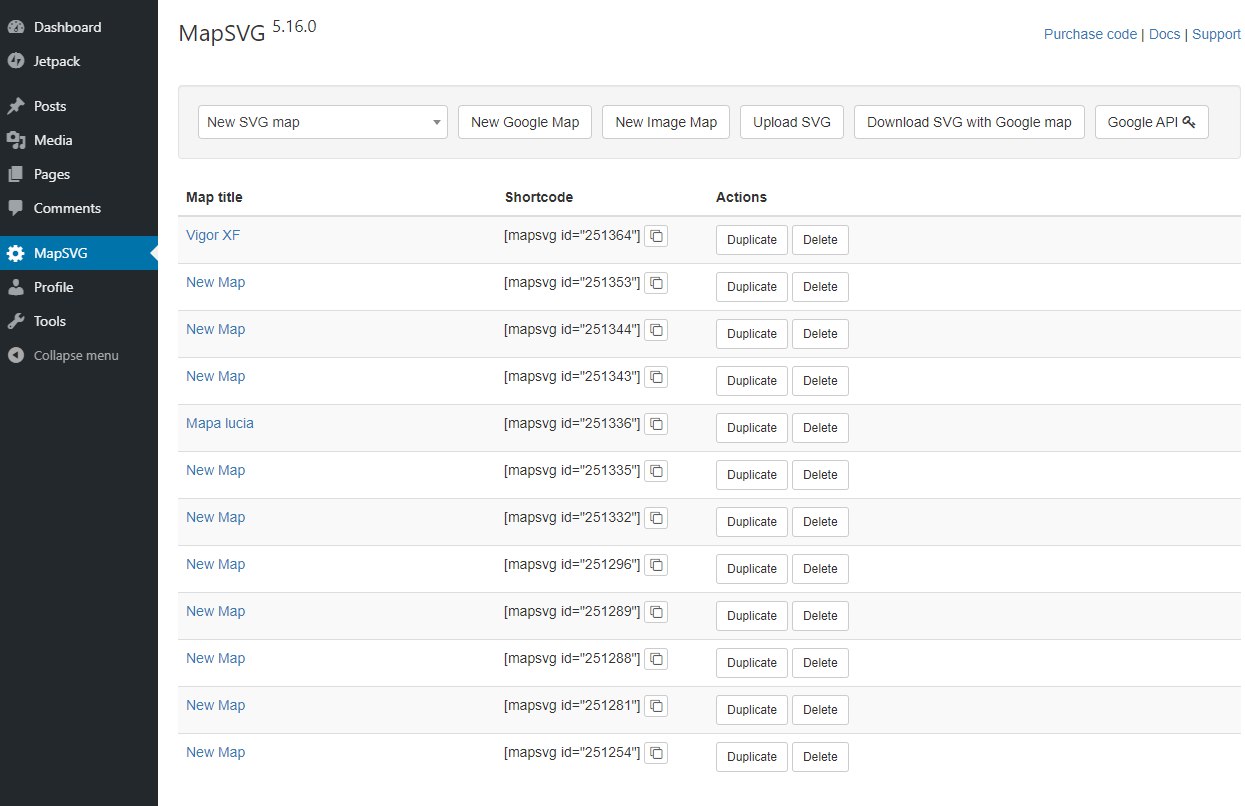The height and width of the screenshot is (806, 1245).
Task: Copy shortcode for map id 251336
Action: point(656,424)
